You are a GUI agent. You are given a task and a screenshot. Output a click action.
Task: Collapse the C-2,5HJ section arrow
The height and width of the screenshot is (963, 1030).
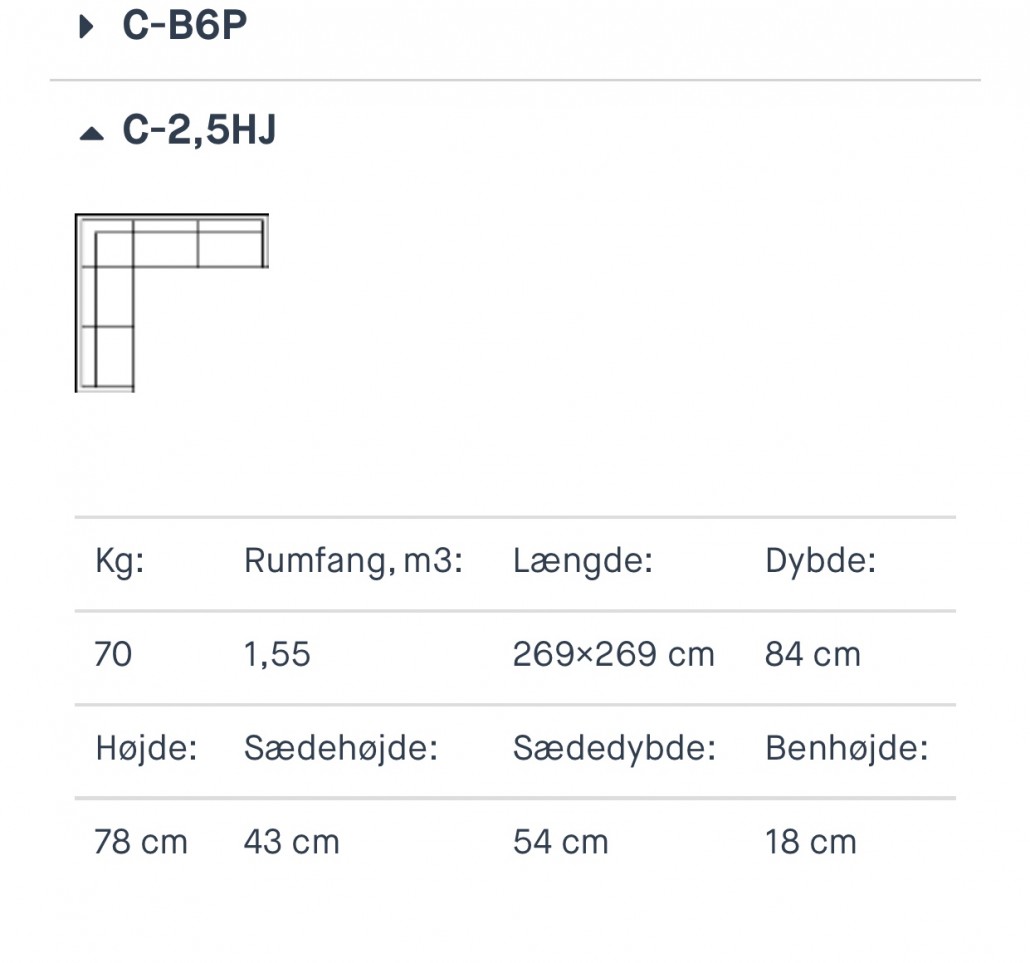[91, 133]
